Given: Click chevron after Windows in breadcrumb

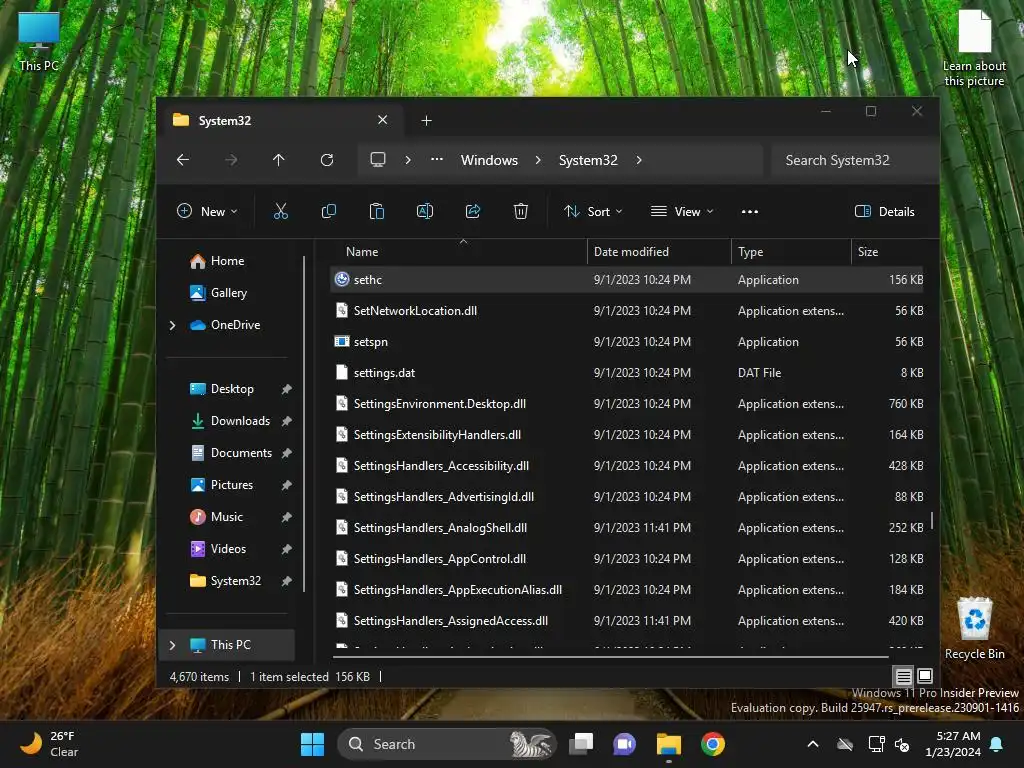Looking at the screenshot, I should tap(538, 160).
